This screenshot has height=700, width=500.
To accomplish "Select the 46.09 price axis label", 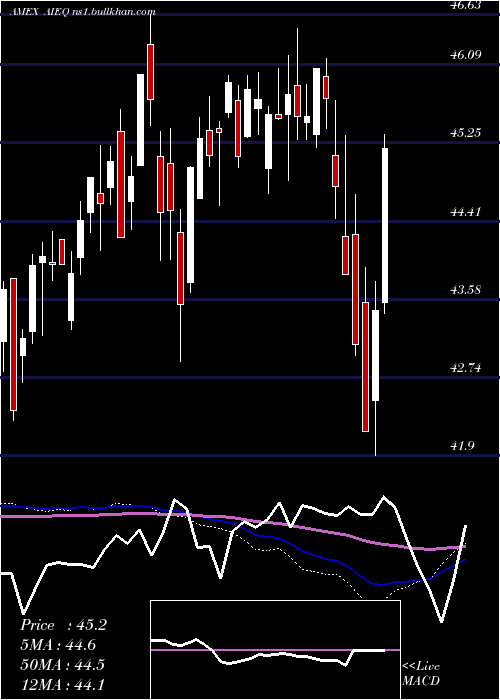I will (x=467, y=55).
